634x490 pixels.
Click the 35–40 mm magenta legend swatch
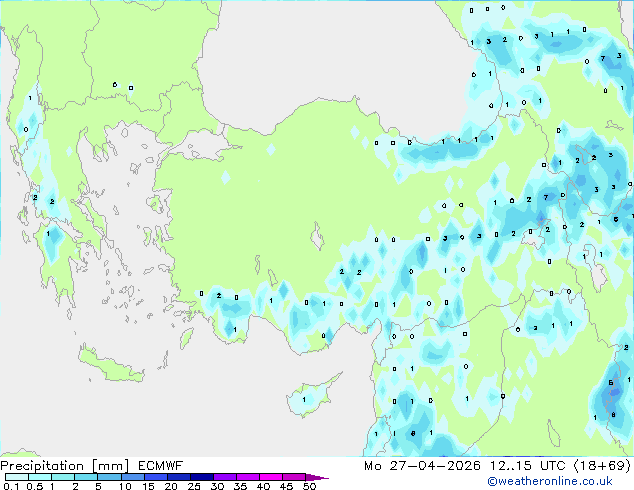pos(248,477)
